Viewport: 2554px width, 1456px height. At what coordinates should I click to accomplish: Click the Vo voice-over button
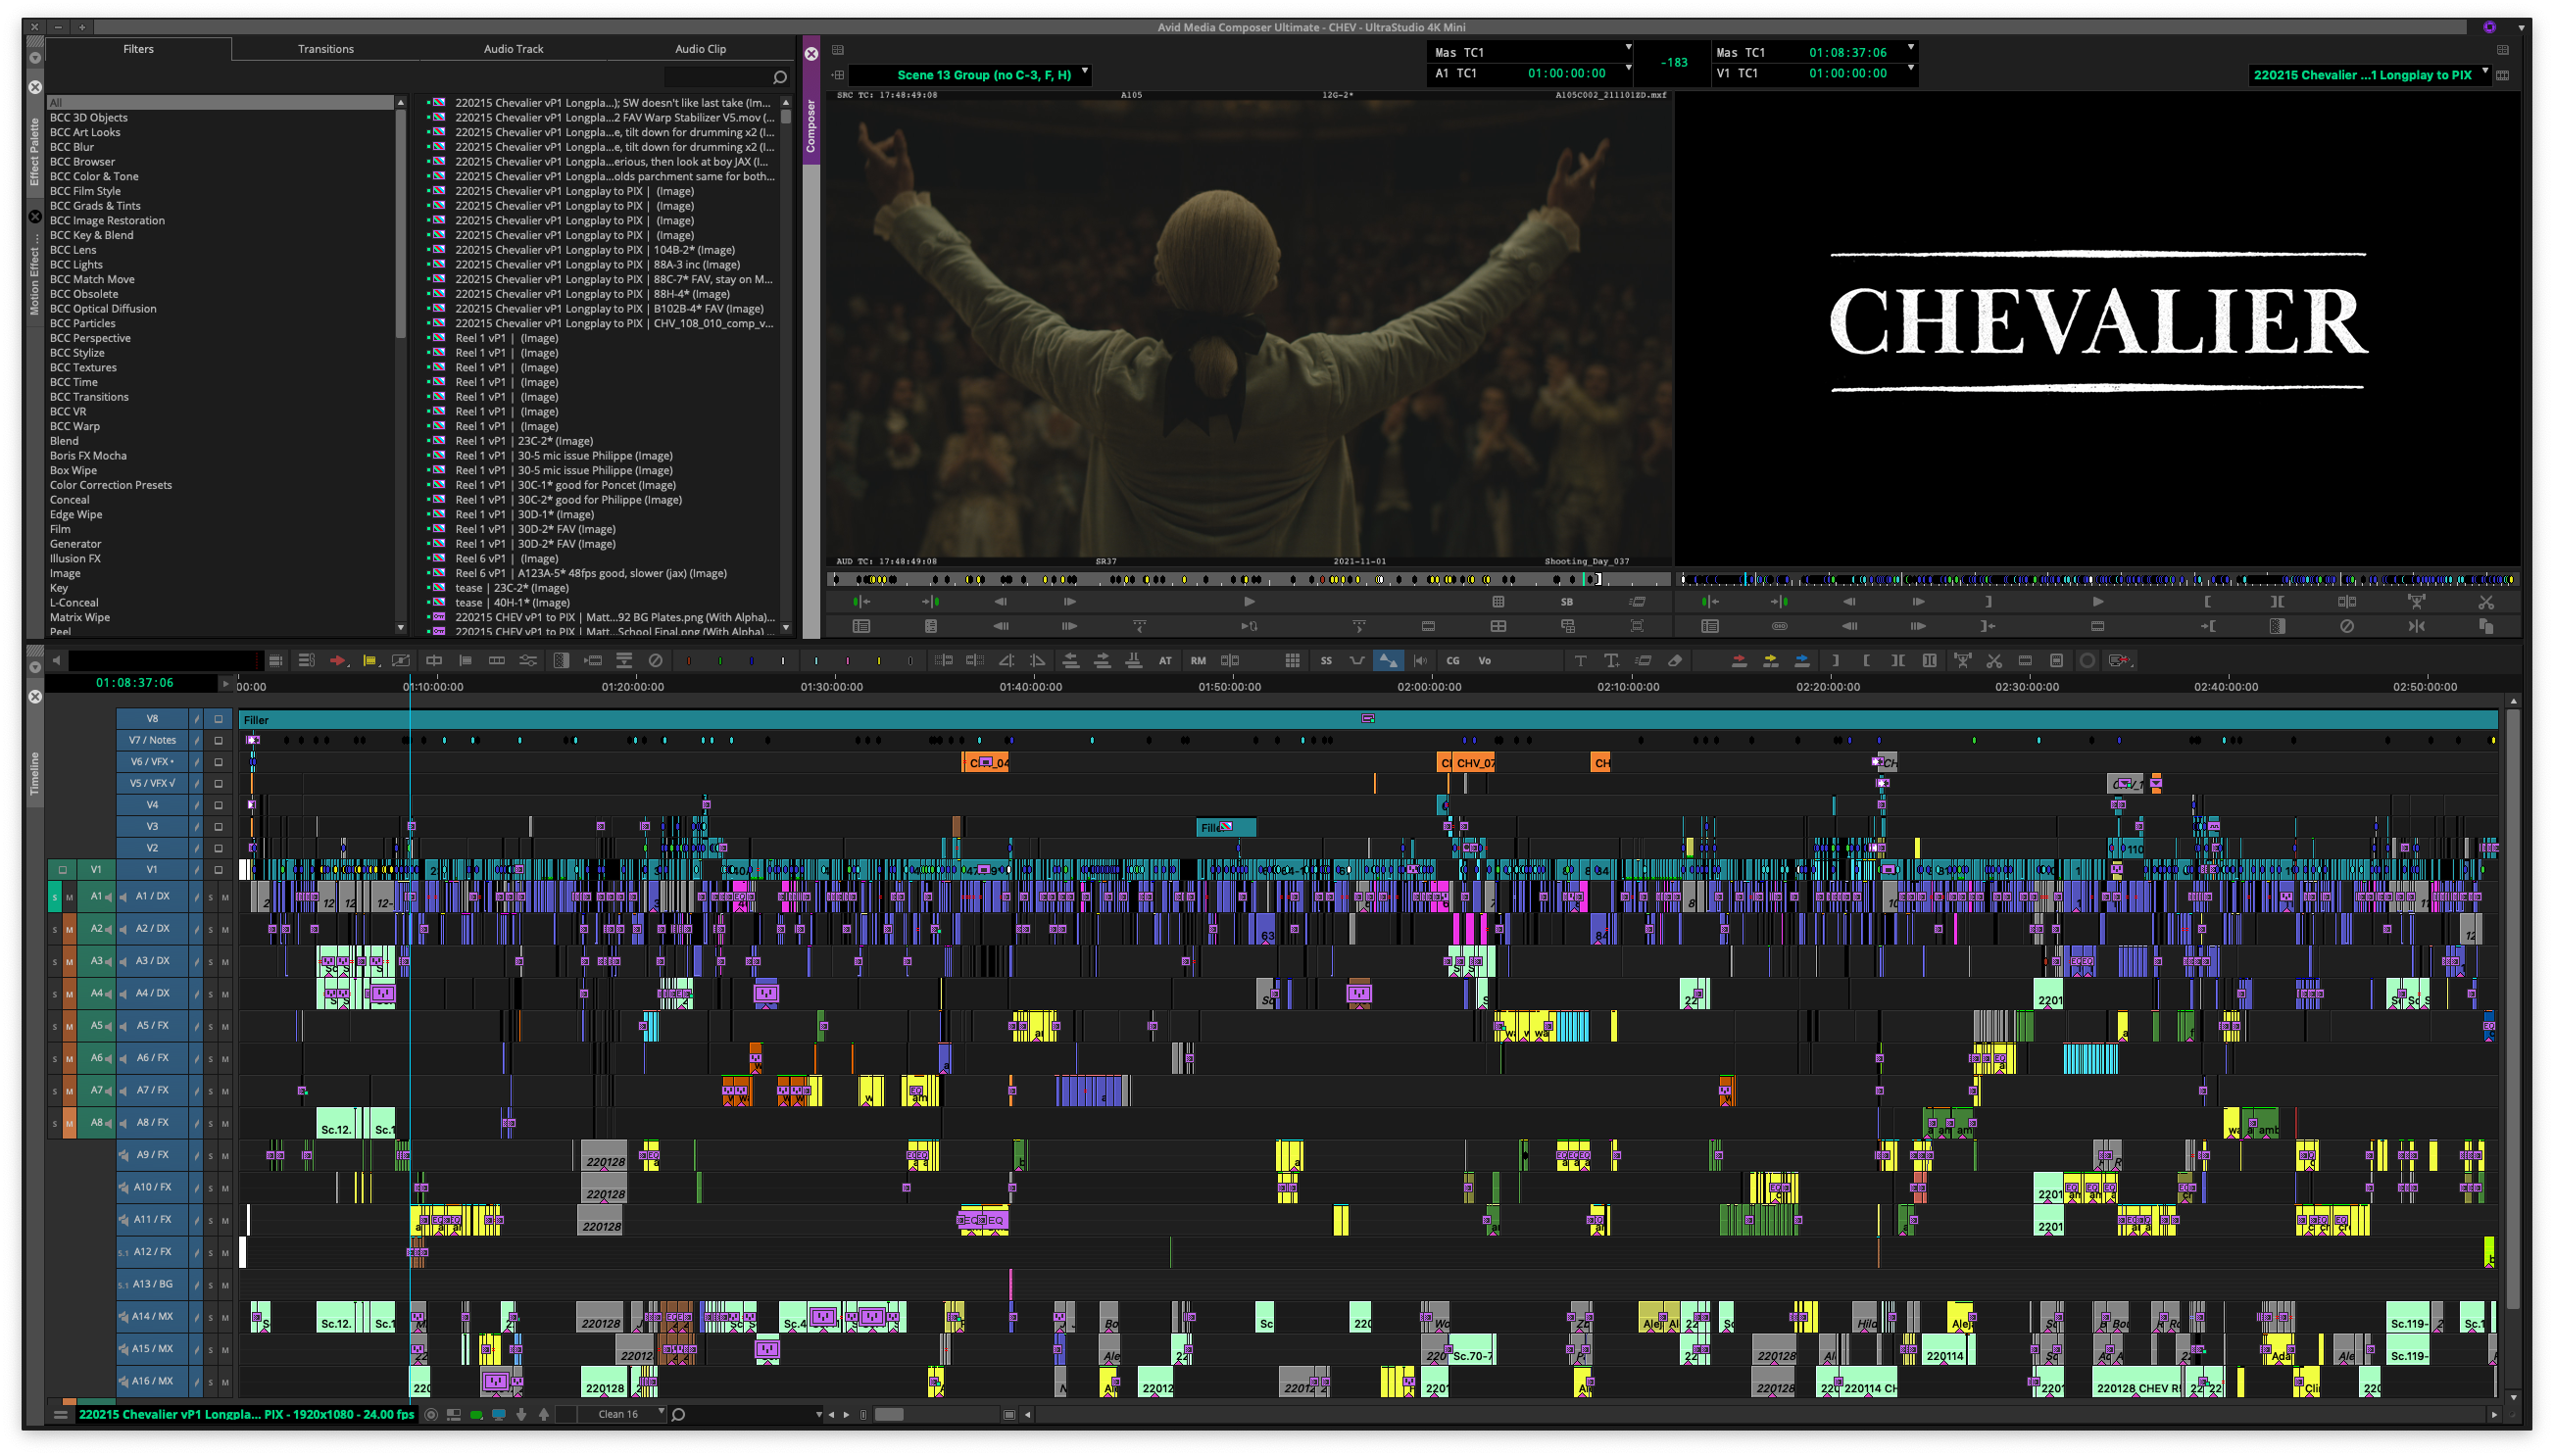(x=1485, y=660)
